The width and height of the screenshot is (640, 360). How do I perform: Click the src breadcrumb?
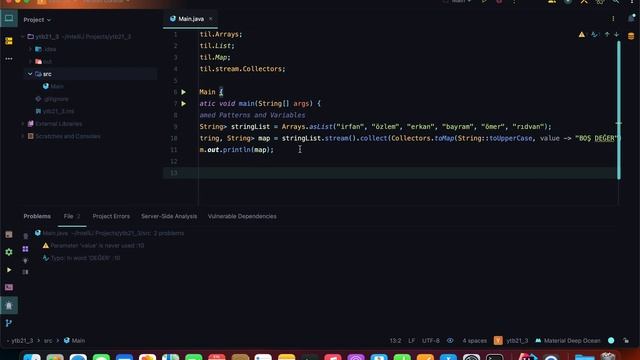48,340
